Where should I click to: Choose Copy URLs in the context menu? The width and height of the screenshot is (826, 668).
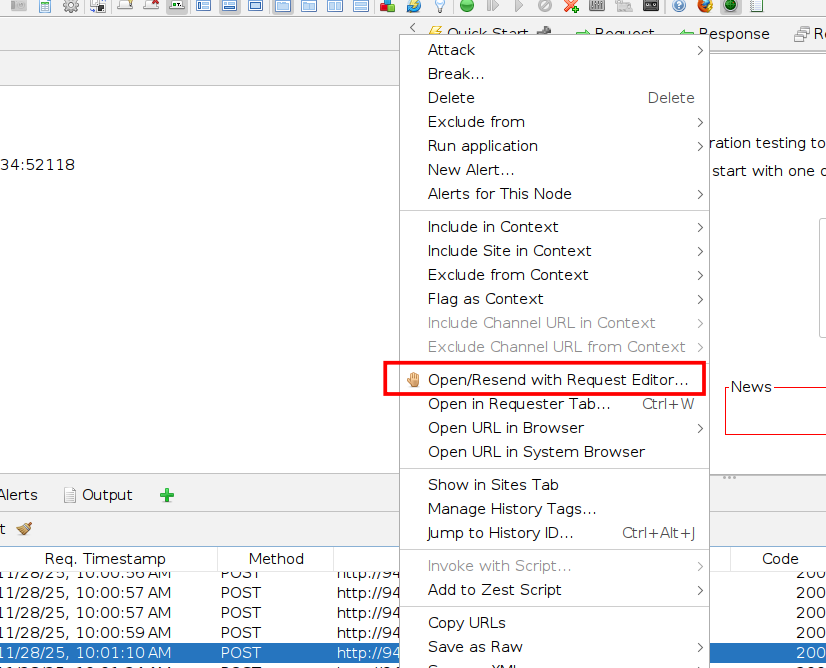pos(467,623)
